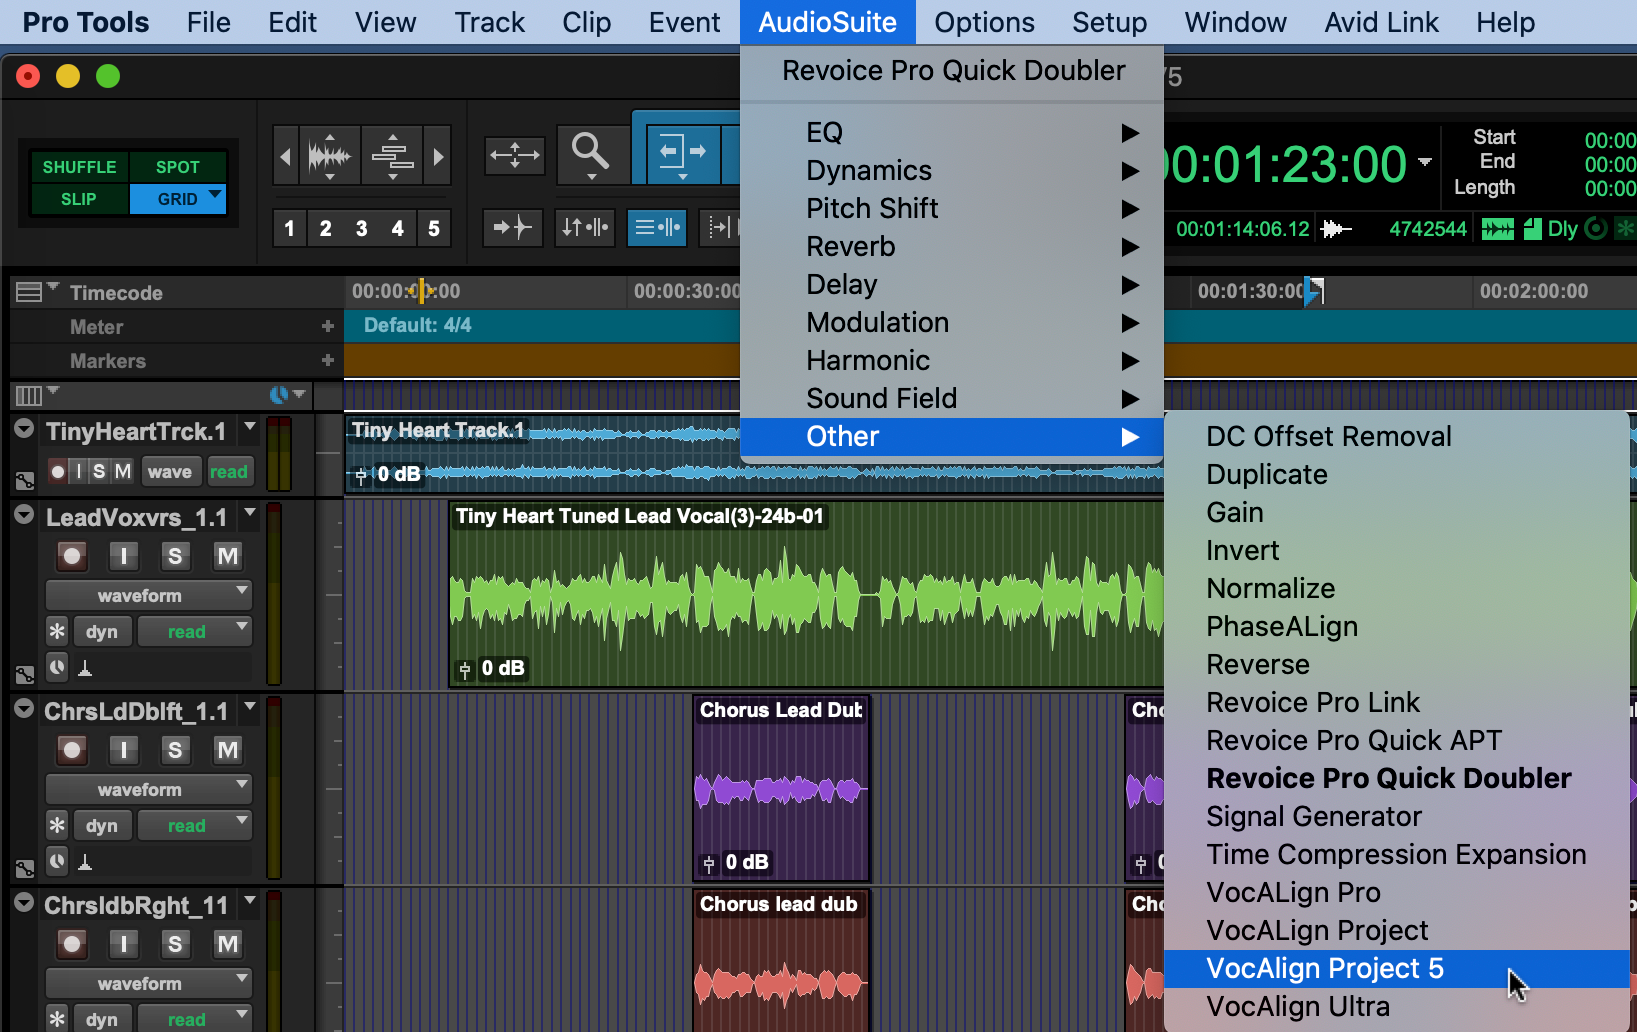The width and height of the screenshot is (1637, 1032).
Task: Open waveform view selector on LeadVoxvrs track
Action: [148, 596]
